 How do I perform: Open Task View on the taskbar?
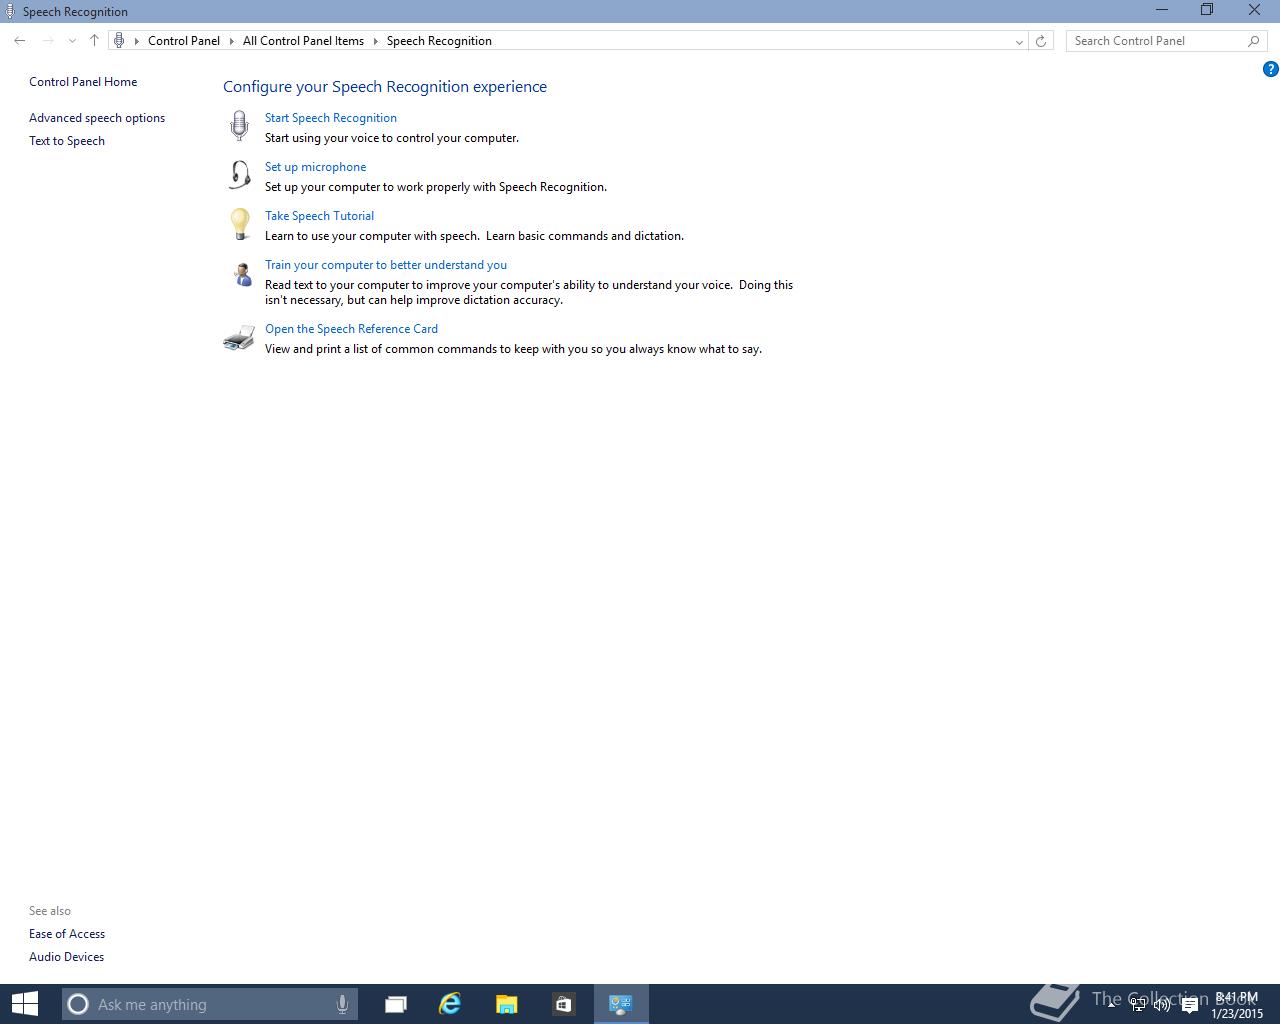click(x=396, y=1004)
